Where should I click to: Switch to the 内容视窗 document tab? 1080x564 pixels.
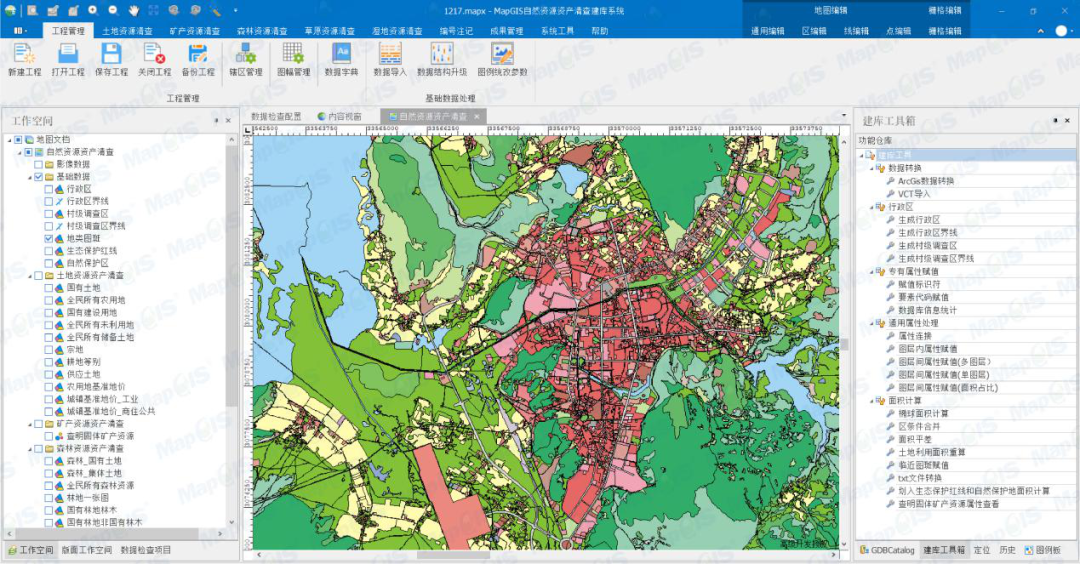pos(340,116)
